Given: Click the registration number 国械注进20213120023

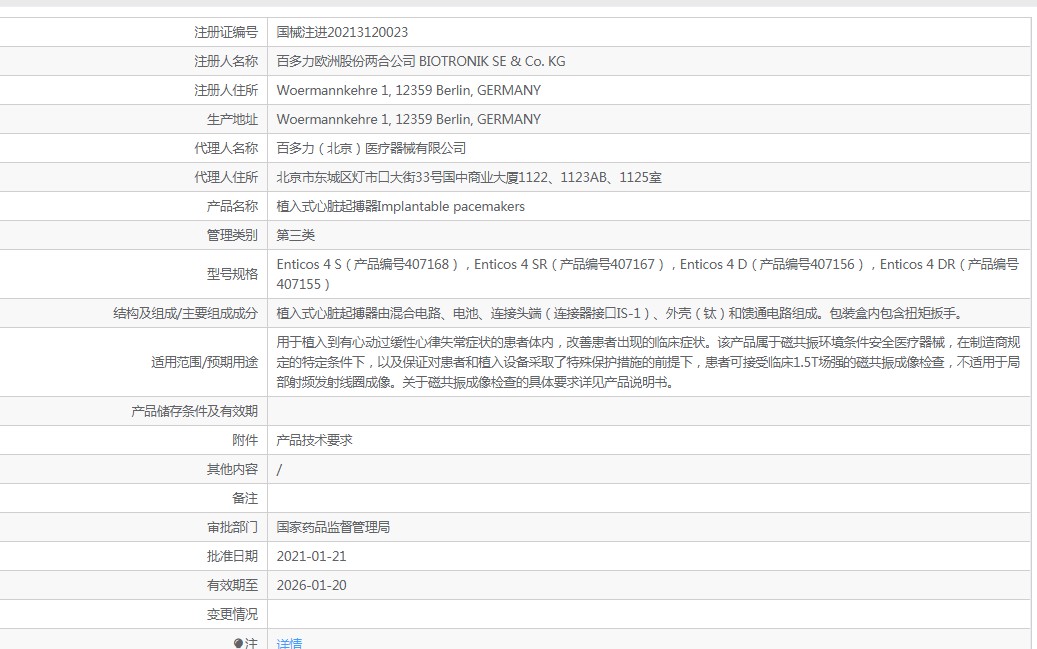Looking at the screenshot, I should coord(342,32).
